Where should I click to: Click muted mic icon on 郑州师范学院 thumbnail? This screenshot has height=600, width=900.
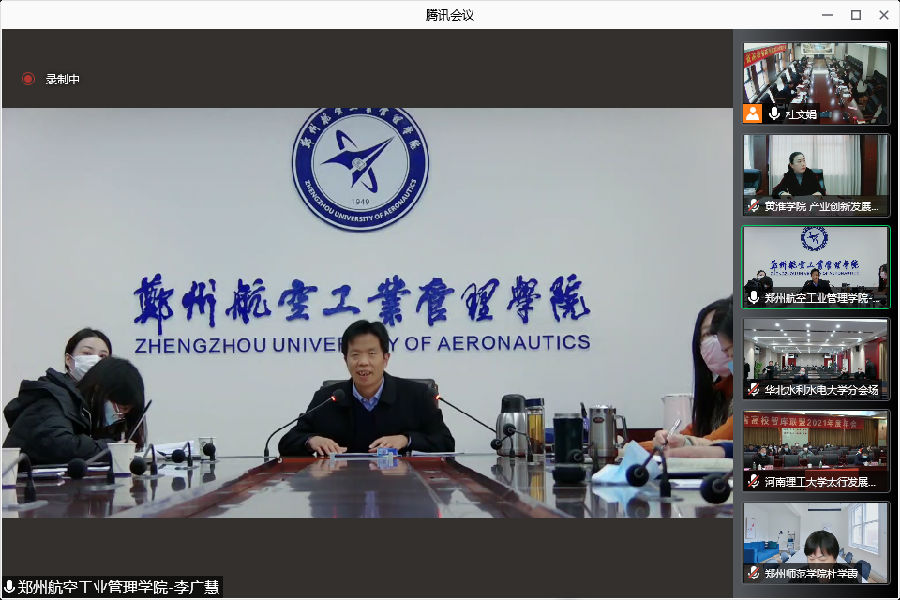point(754,574)
